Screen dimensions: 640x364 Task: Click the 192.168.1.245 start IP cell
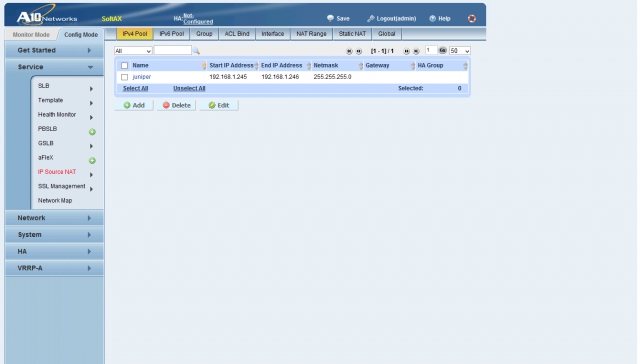(228, 77)
